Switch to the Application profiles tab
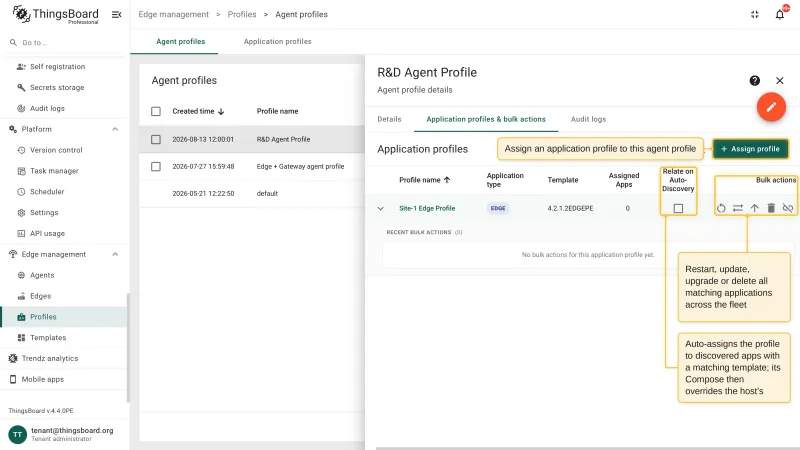Viewport: 800px width, 450px height. click(278, 41)
